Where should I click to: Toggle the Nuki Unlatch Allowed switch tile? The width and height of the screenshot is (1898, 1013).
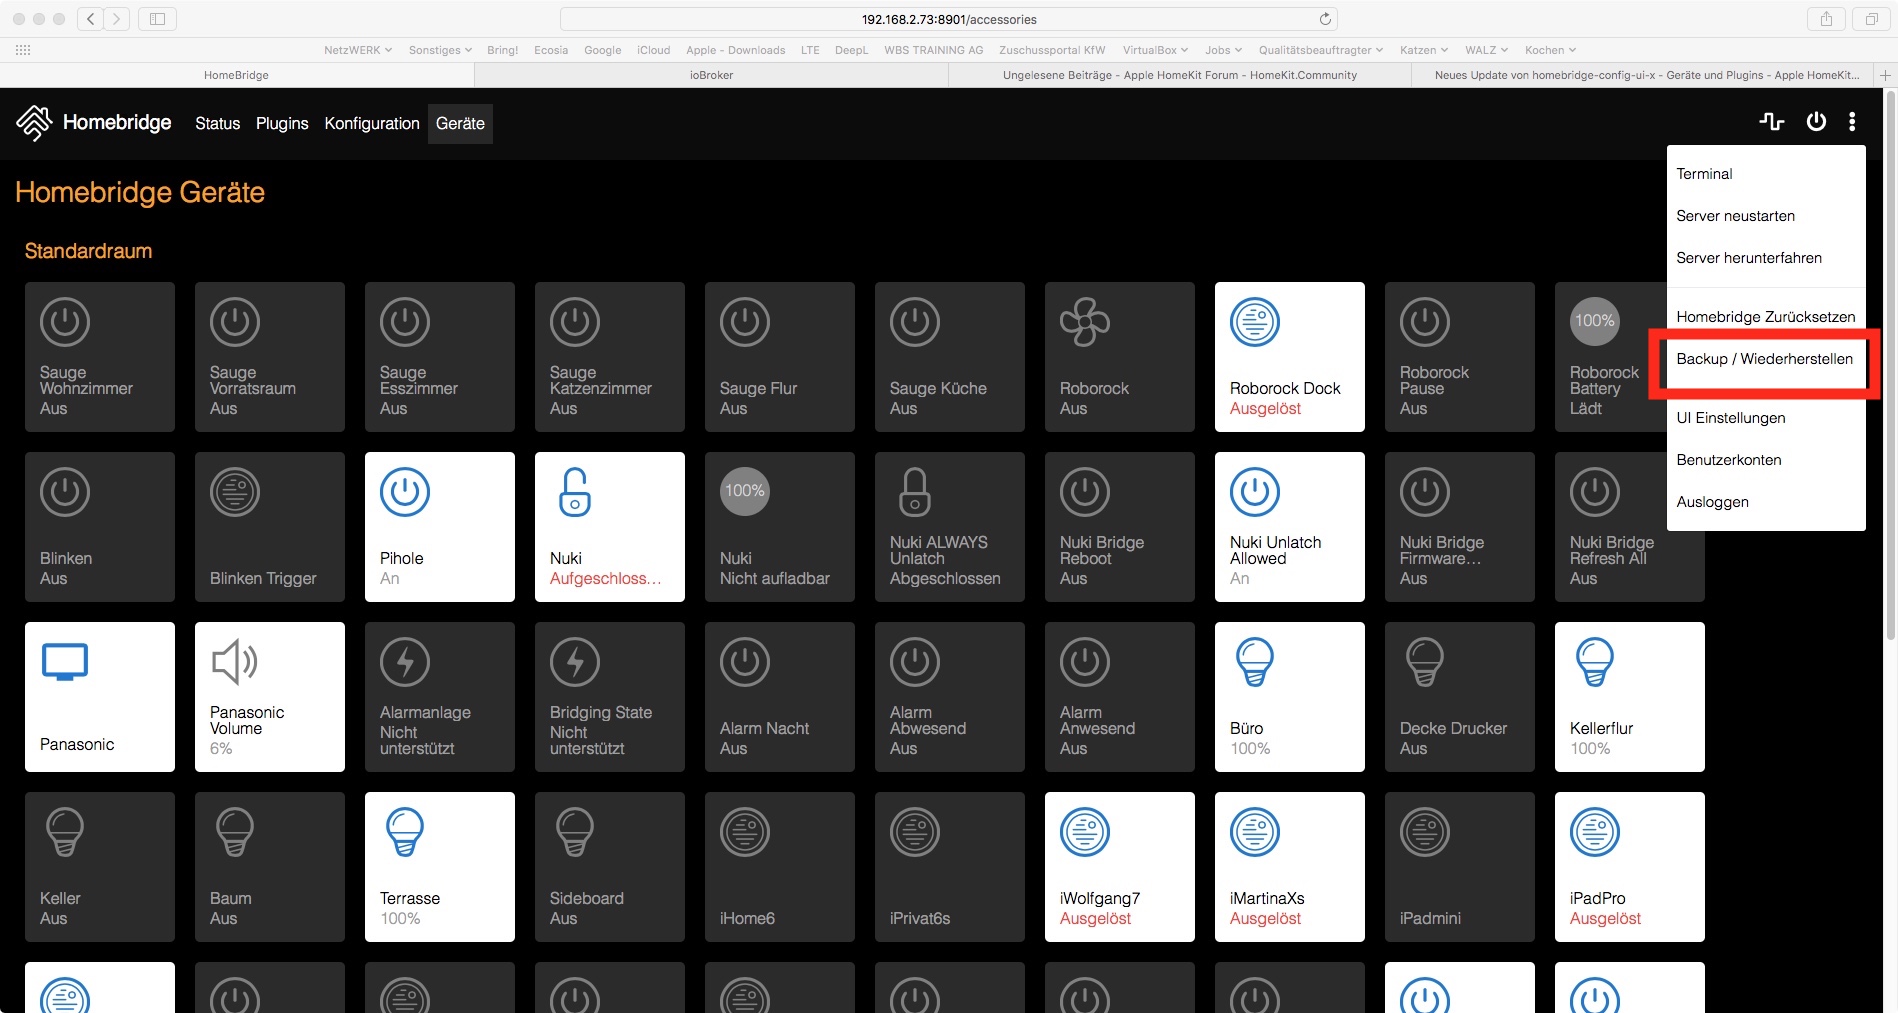click(1290, 527)
